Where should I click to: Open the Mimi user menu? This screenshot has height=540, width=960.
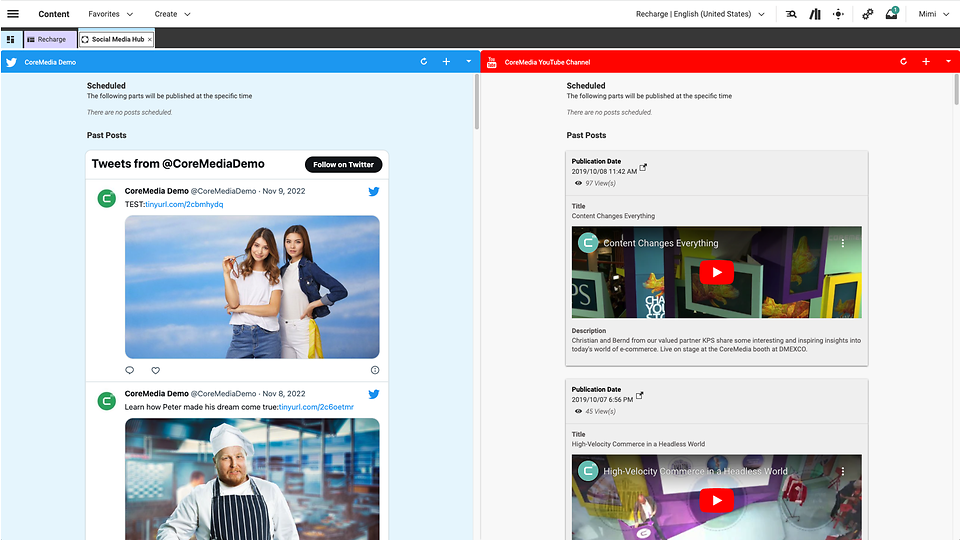coord(933,13)
